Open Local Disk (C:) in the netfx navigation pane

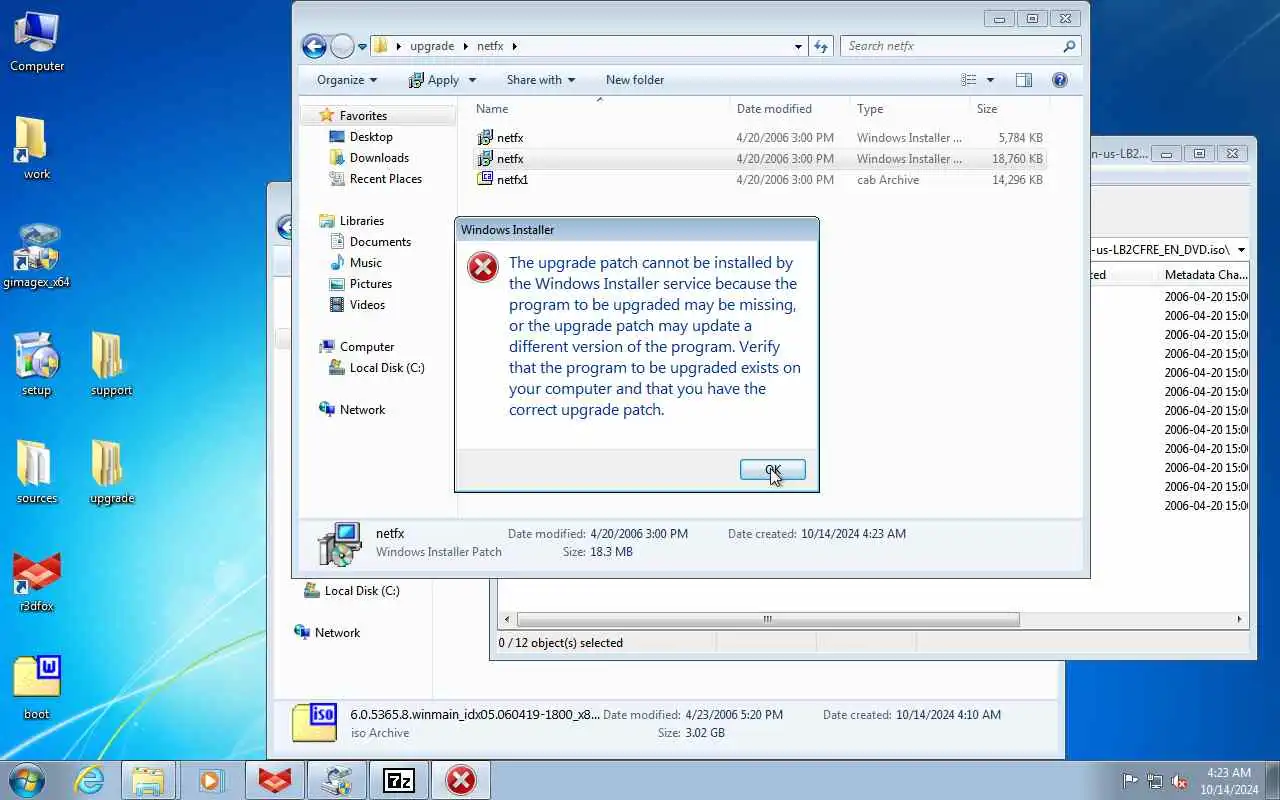click(387, 368)
